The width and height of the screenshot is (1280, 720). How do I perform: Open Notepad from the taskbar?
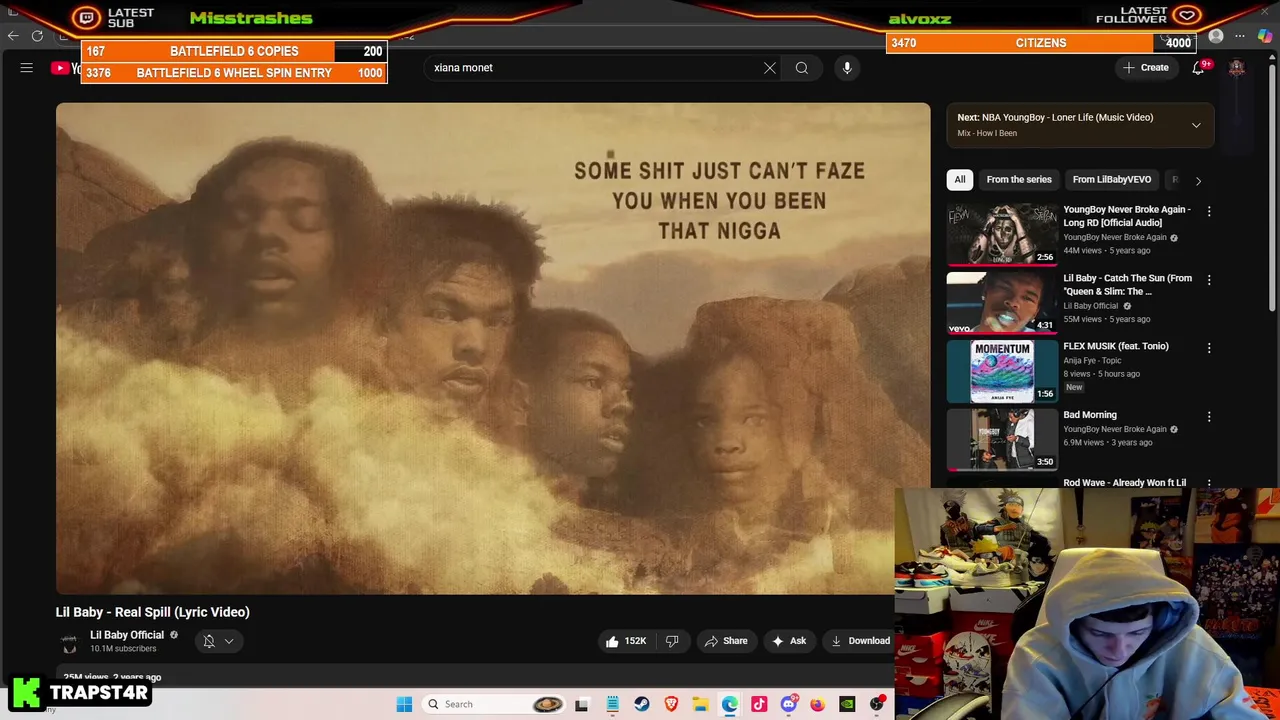point(612,704)
